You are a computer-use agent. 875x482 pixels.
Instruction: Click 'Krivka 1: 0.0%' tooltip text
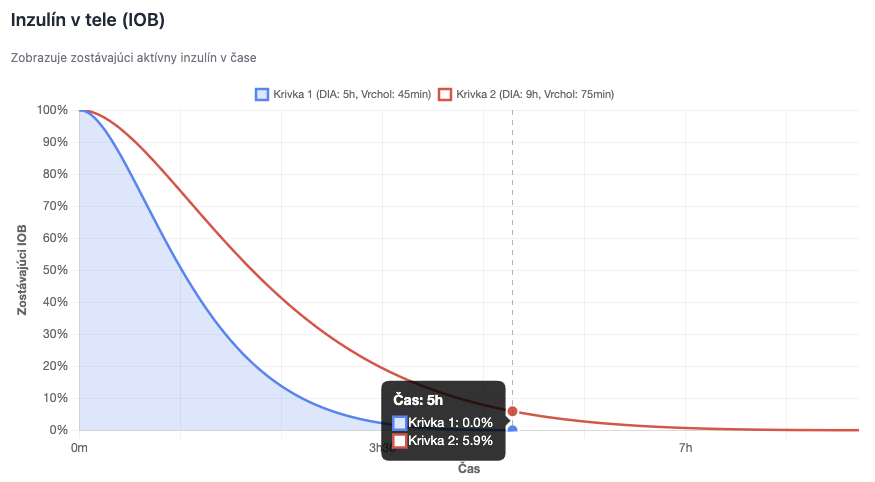click(x=450, y=423)
